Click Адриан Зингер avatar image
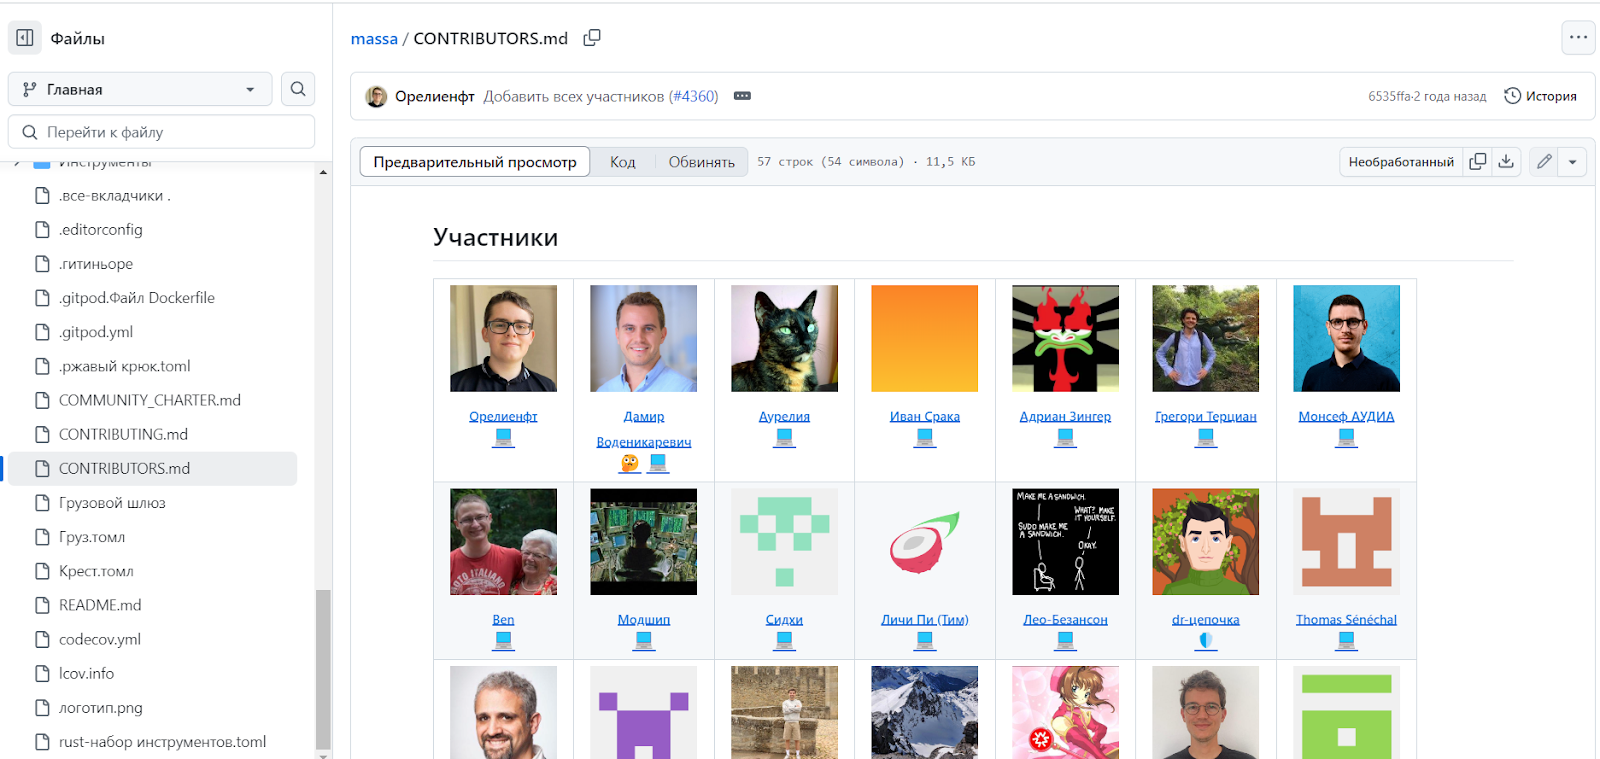Viewport: 1600px width, 759px height. 1065,338
